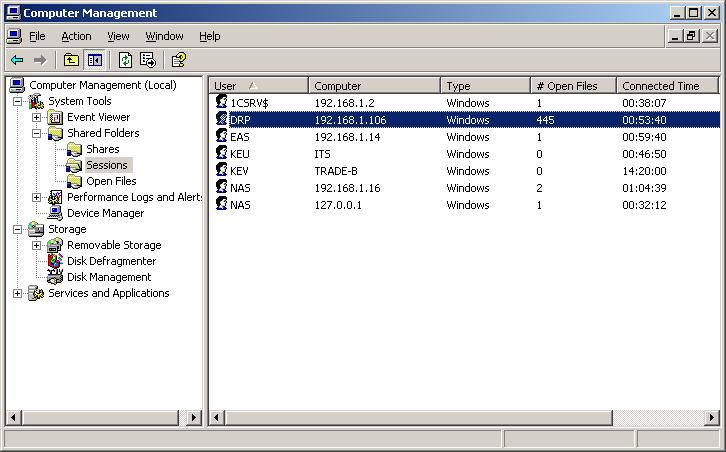Select the KEU session row
Image resolution: width=726 pixels, height=452 pixels.
pos(240,154)
